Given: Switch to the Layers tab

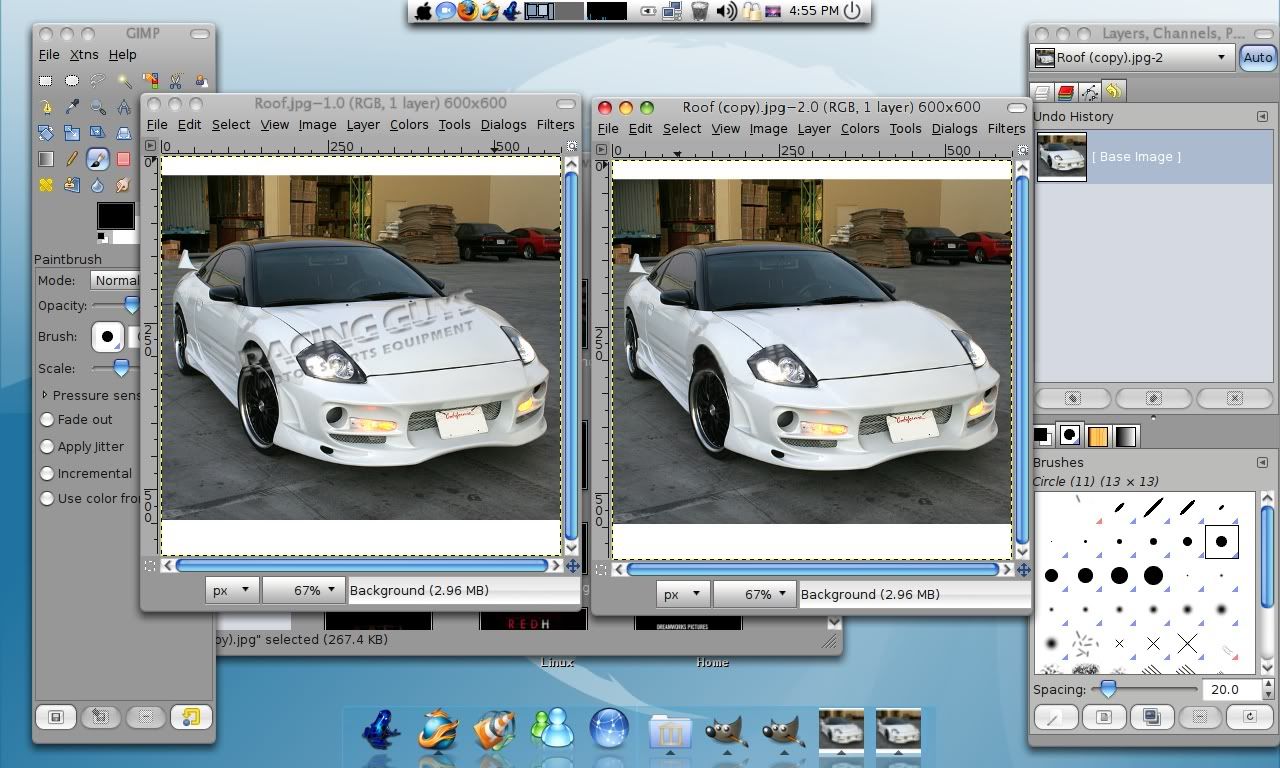Looking at the screenshot, I should (1042, 92).
